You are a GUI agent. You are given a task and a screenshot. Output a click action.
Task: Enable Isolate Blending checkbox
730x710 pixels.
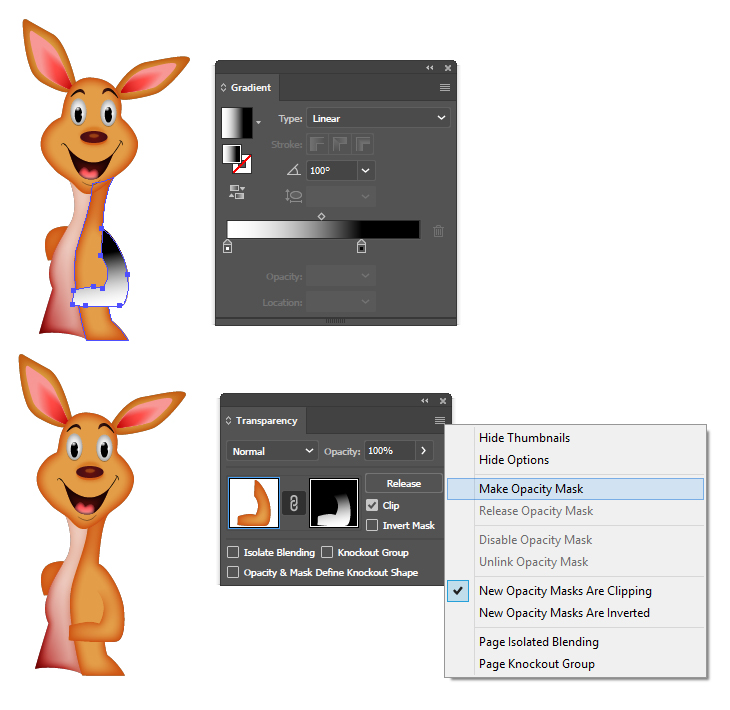point(233,552)
